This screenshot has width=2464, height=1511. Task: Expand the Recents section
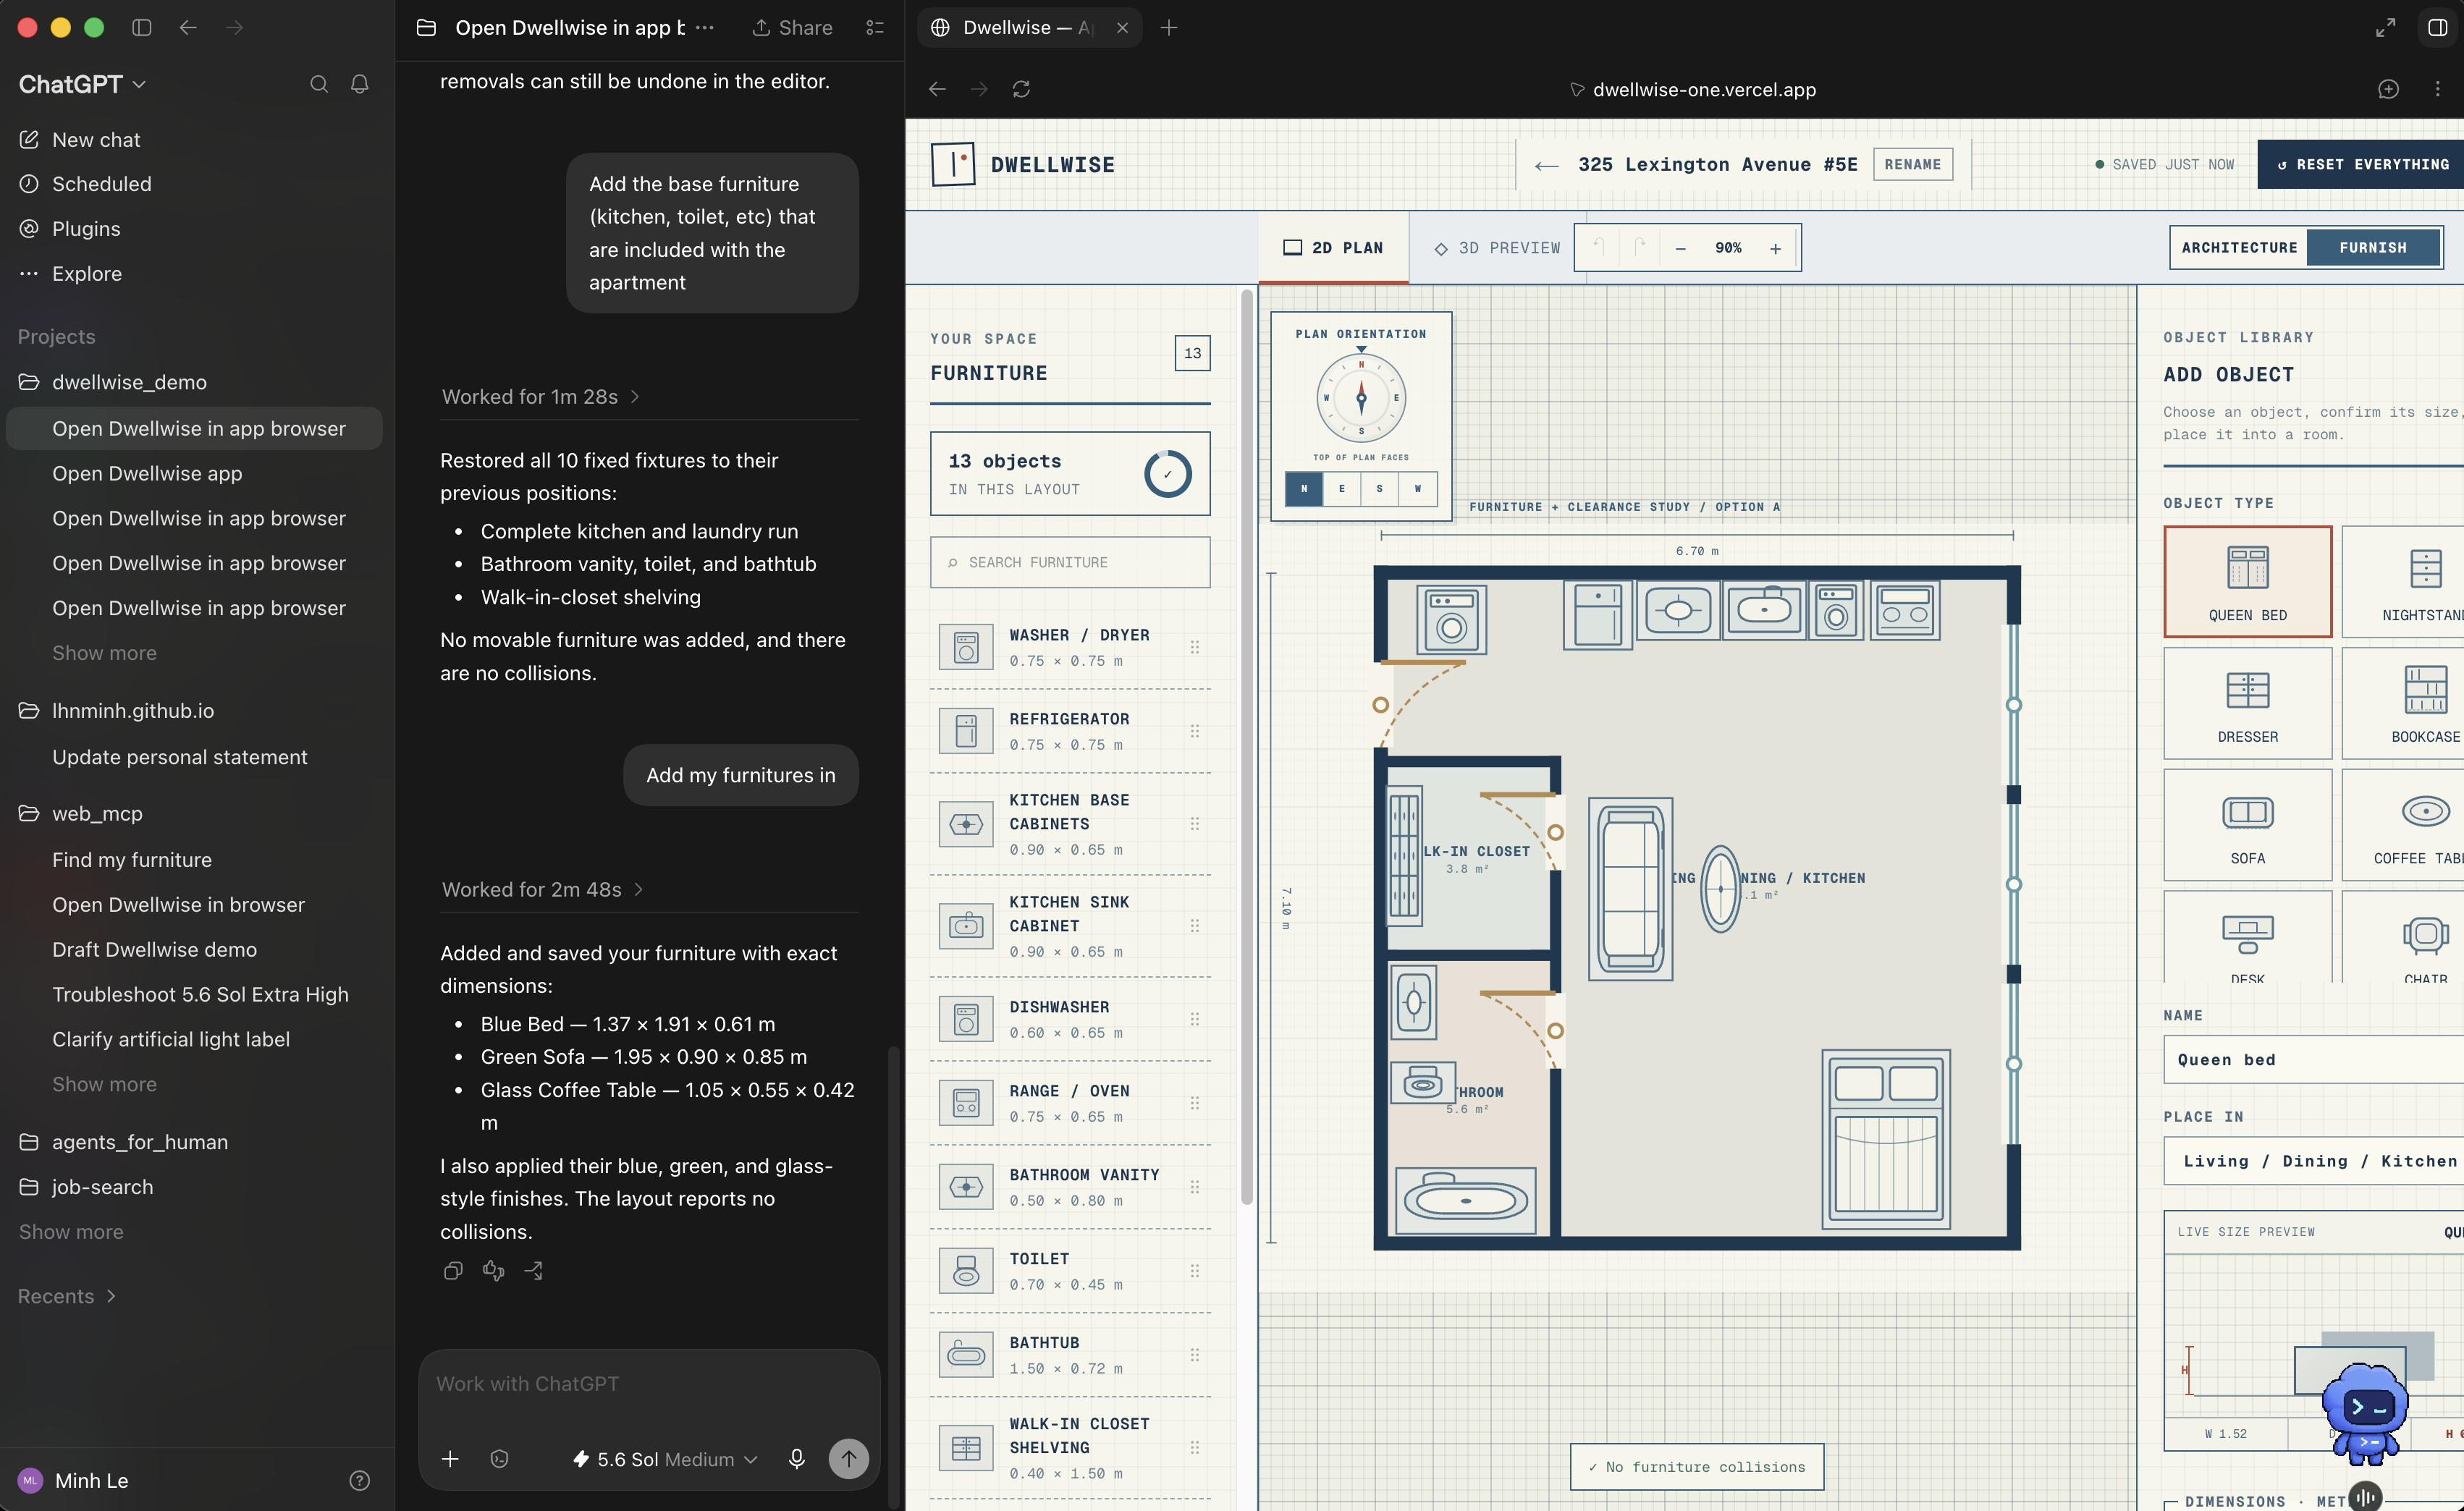pos(67,1296)
